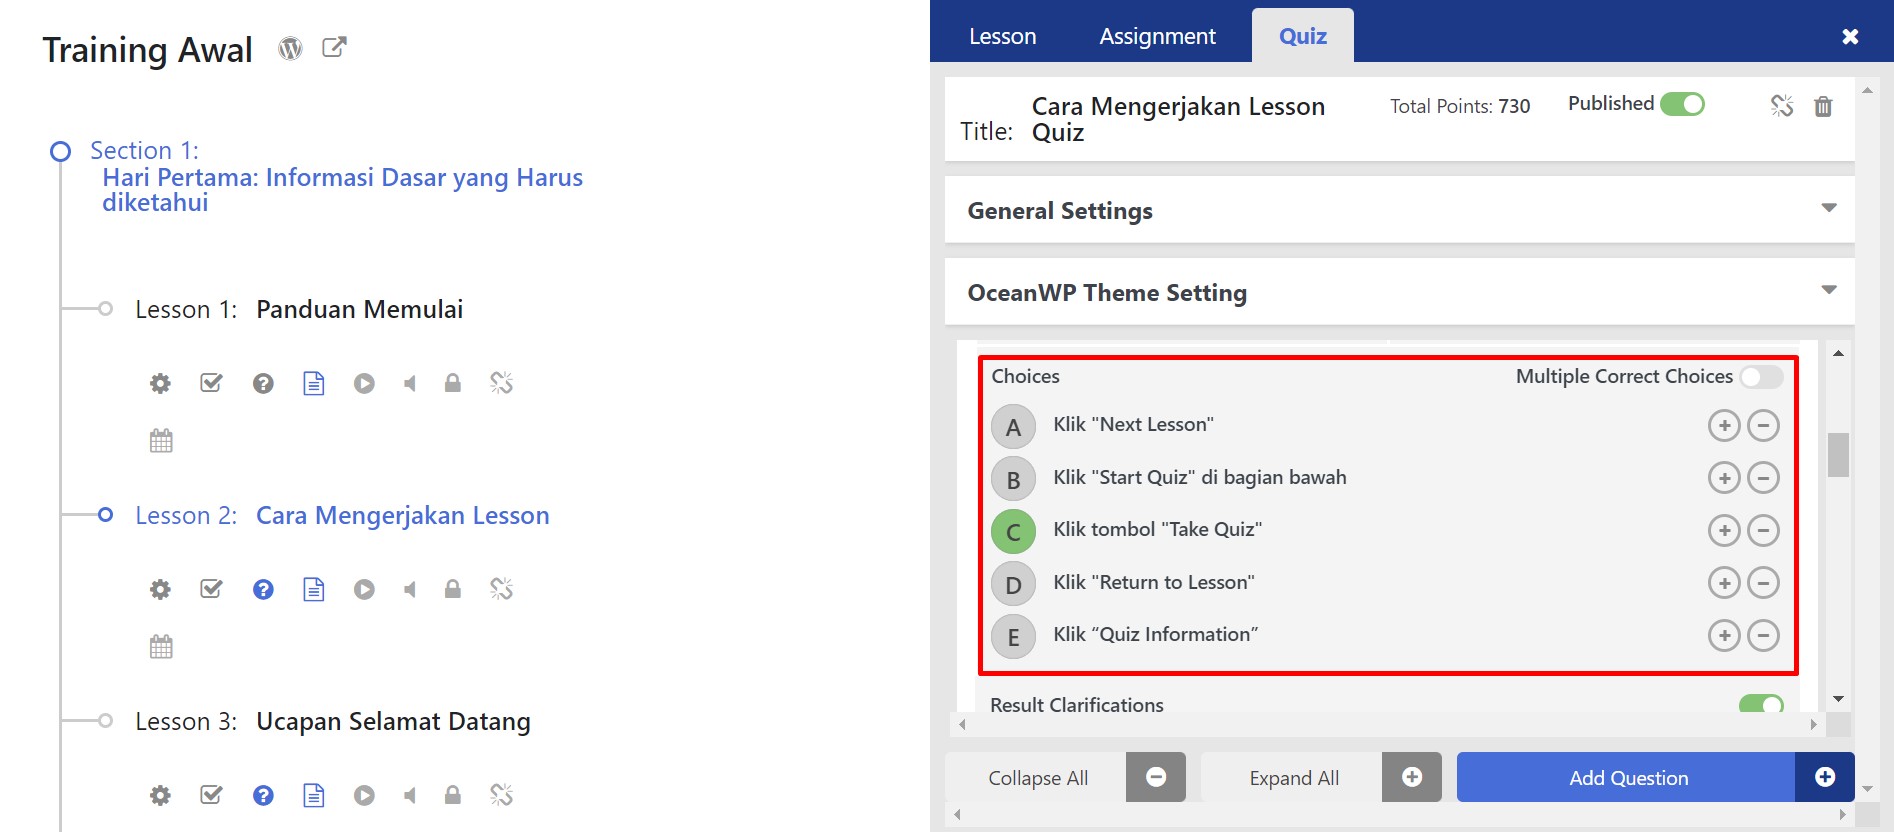Click Lesson 2 lock icon
The width and height of the screenshot is (1894, 832).
(x=453, y=589)
